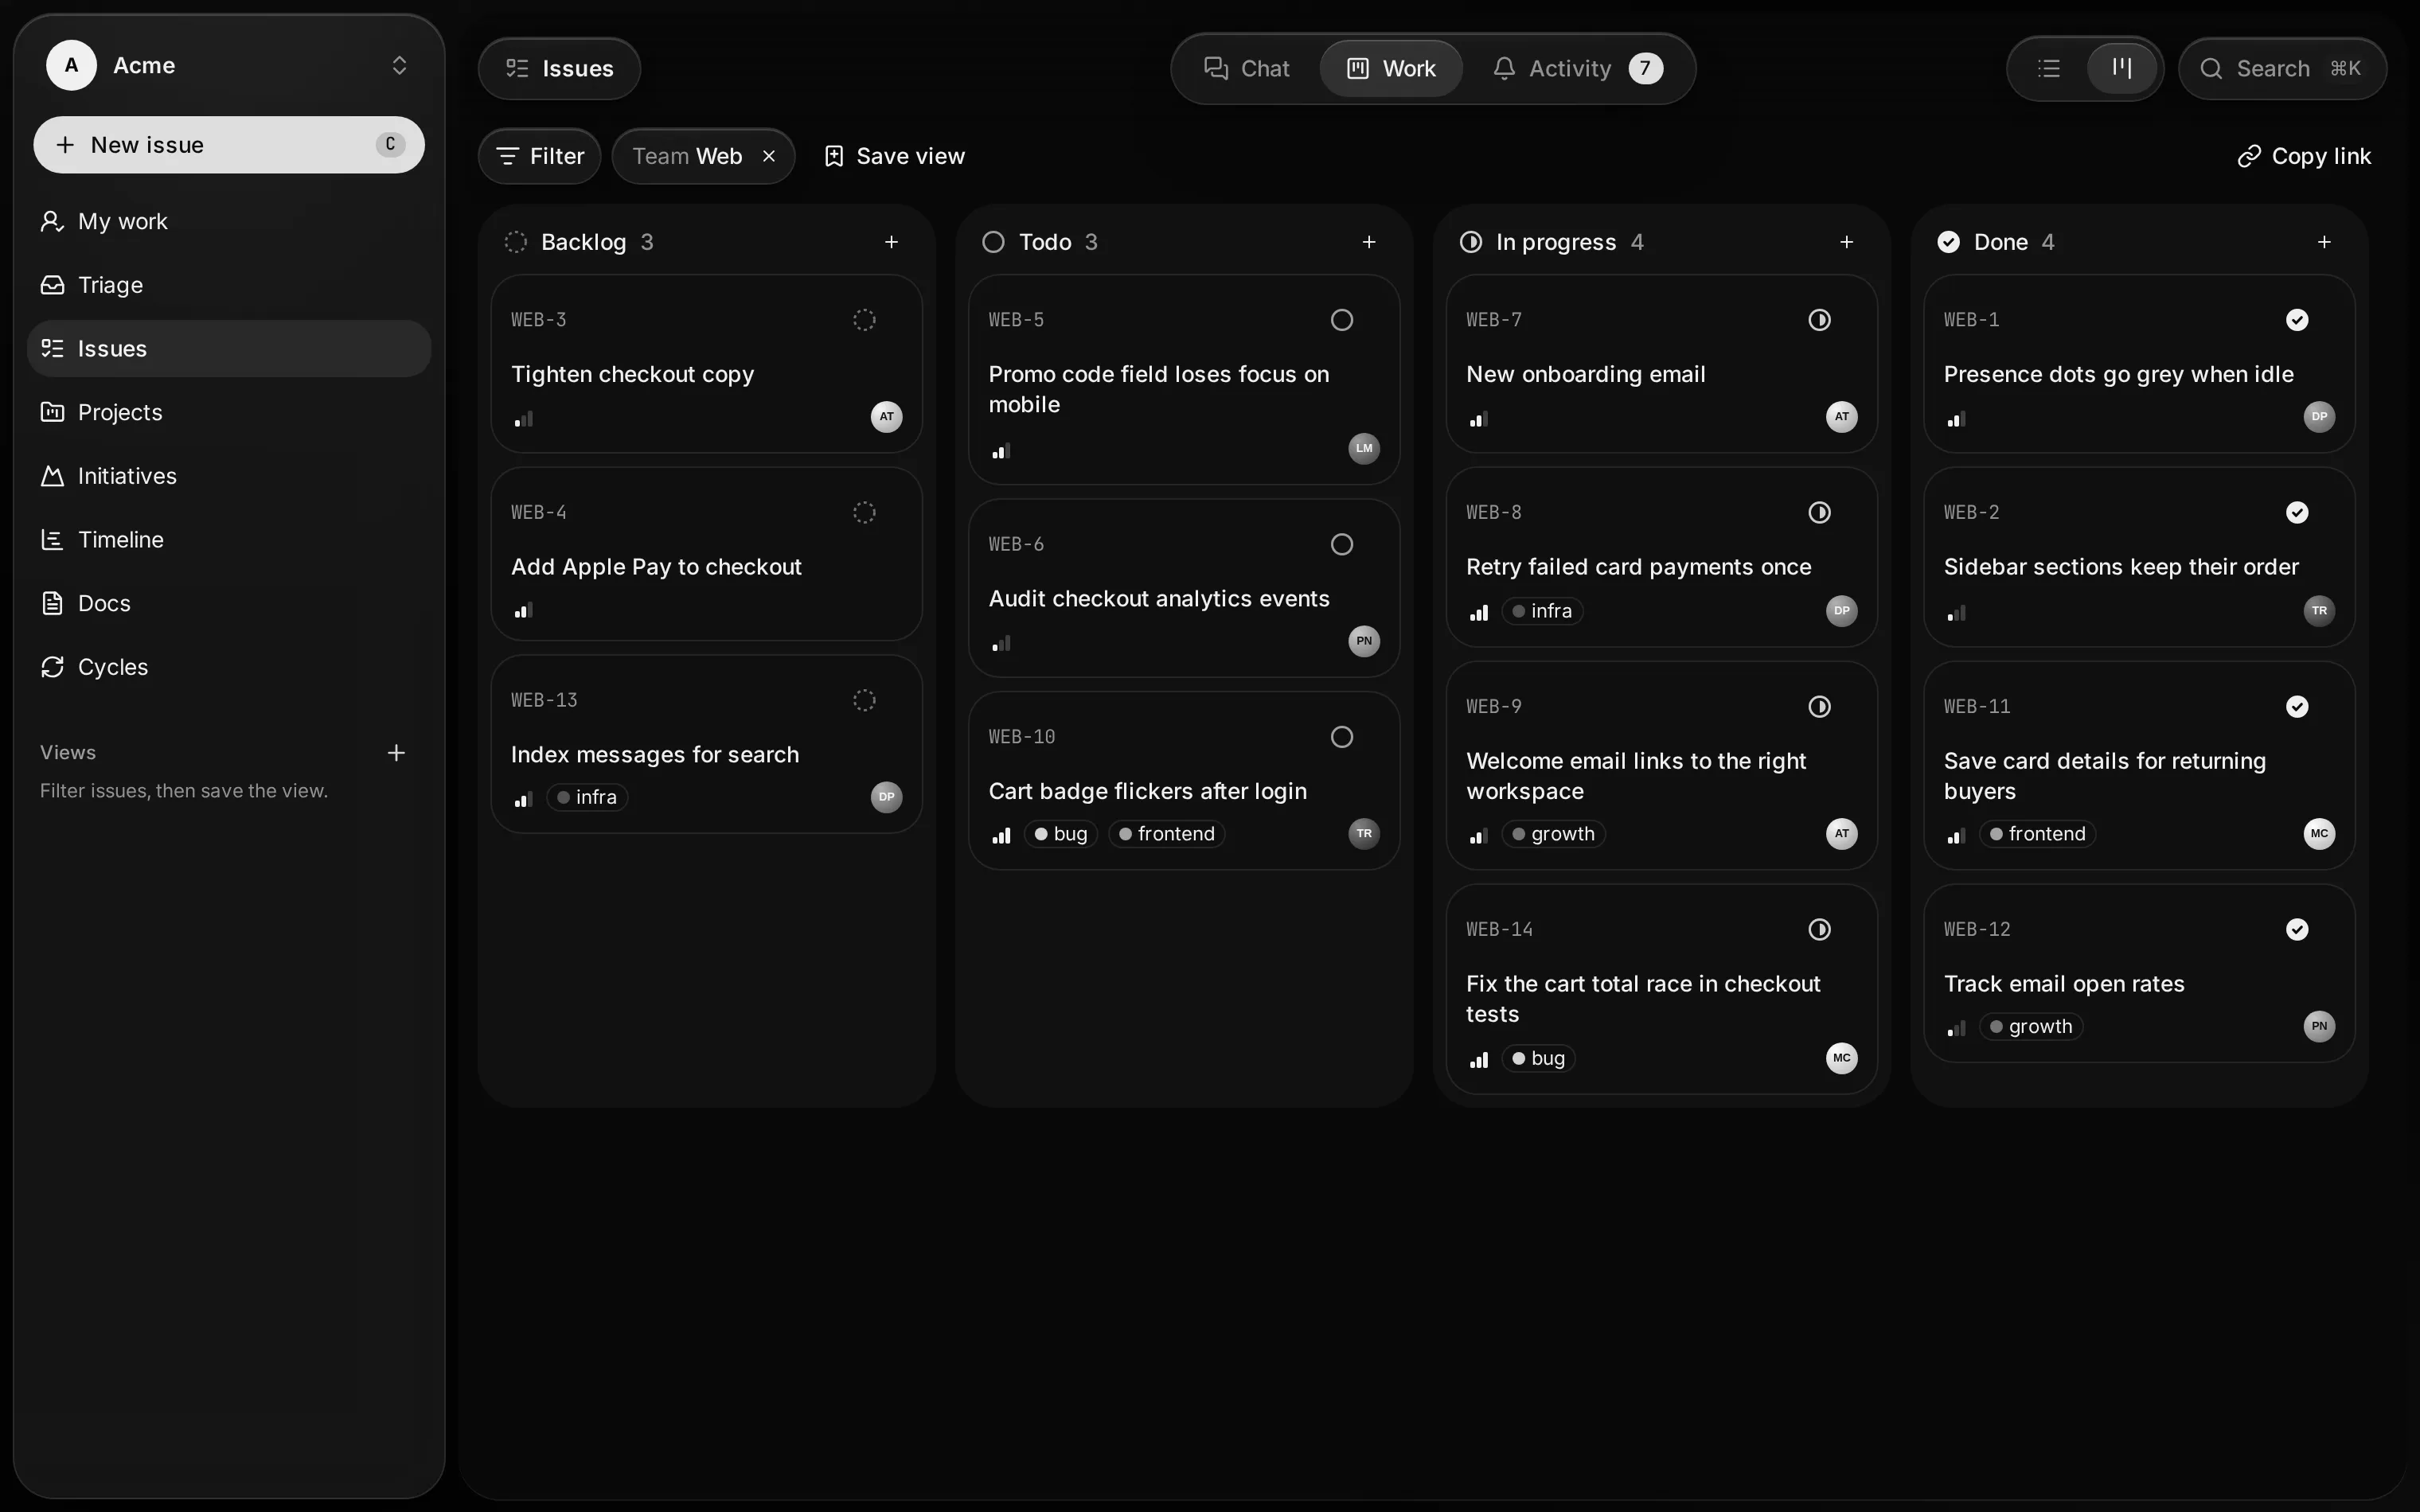2420x1512 pixels.
Task: Add issue to In progress column
Action: coord(1846,242)
